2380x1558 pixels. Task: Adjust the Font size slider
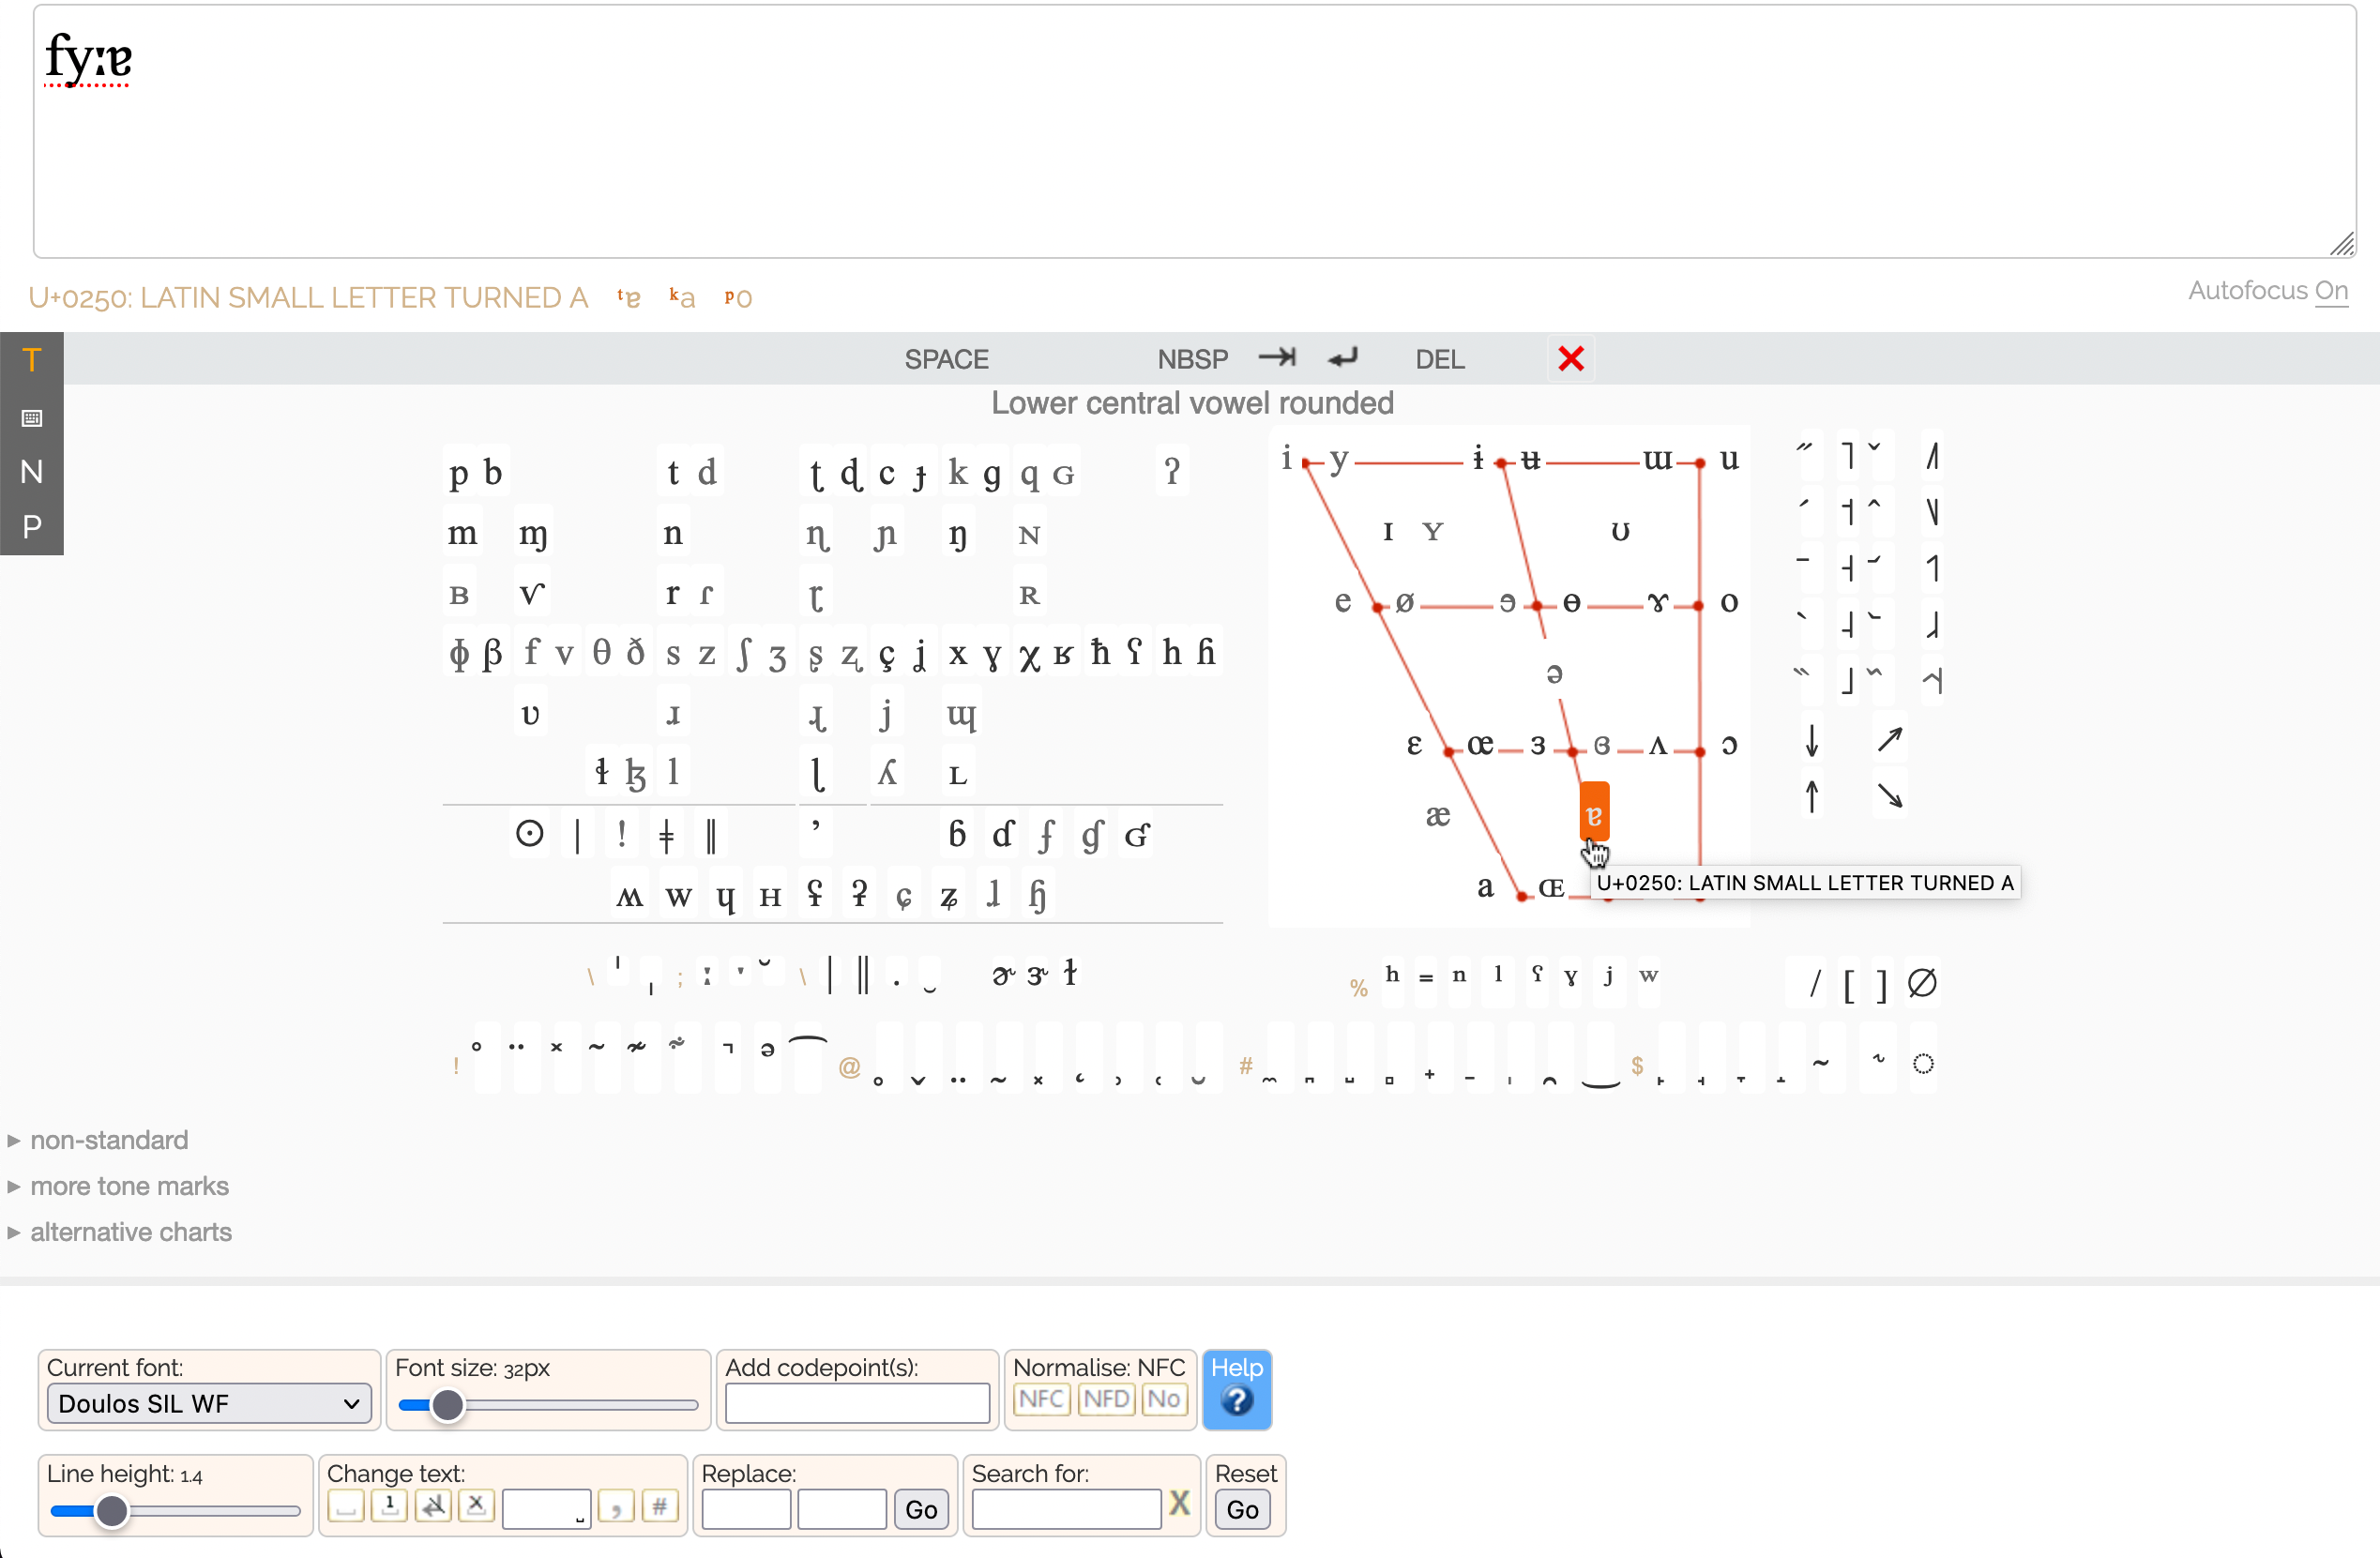547,1405
